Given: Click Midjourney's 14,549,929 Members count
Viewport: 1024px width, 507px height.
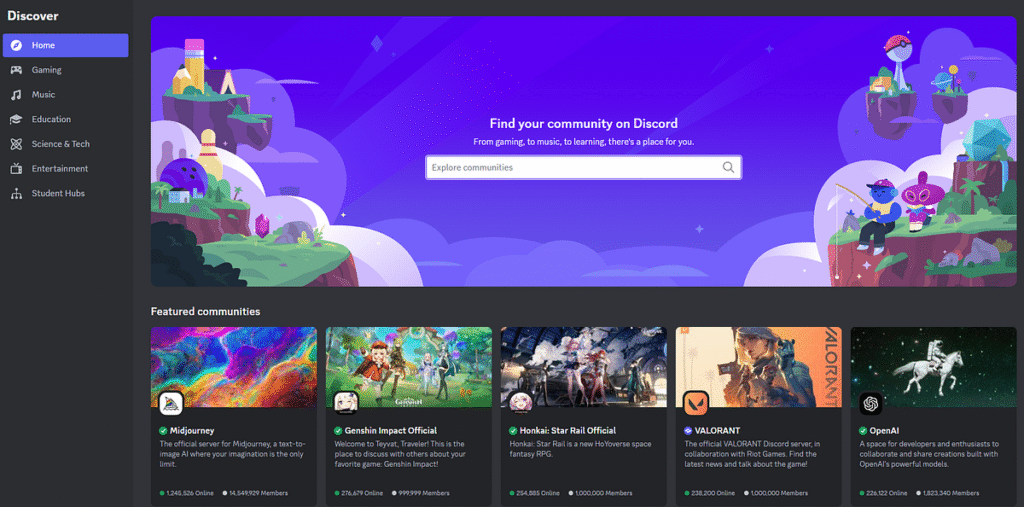Looking at the screenshot, I should (255, 493).
